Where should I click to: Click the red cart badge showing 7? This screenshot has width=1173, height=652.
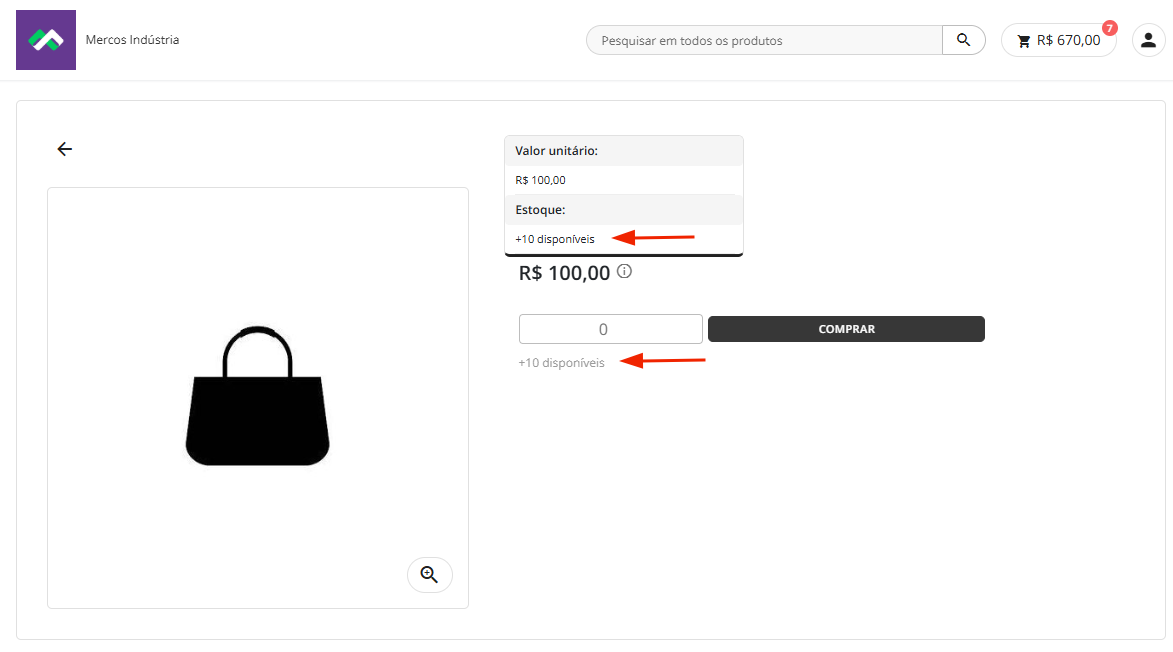click(x=1109, y=28)
